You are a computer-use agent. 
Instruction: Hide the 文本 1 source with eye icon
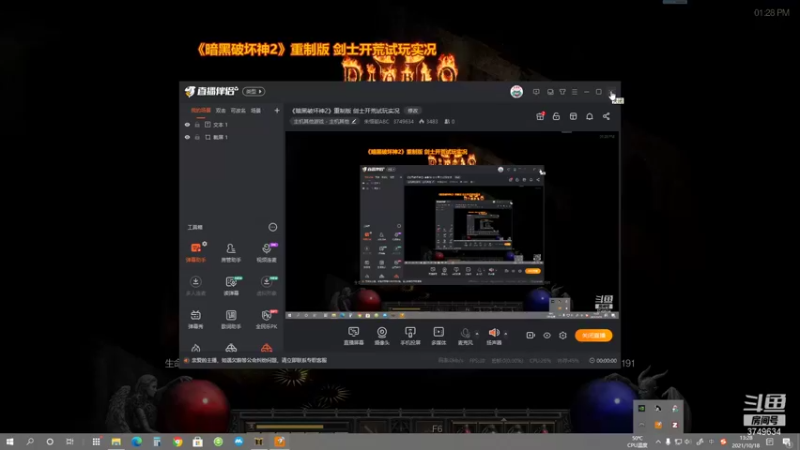click(187, 124)
